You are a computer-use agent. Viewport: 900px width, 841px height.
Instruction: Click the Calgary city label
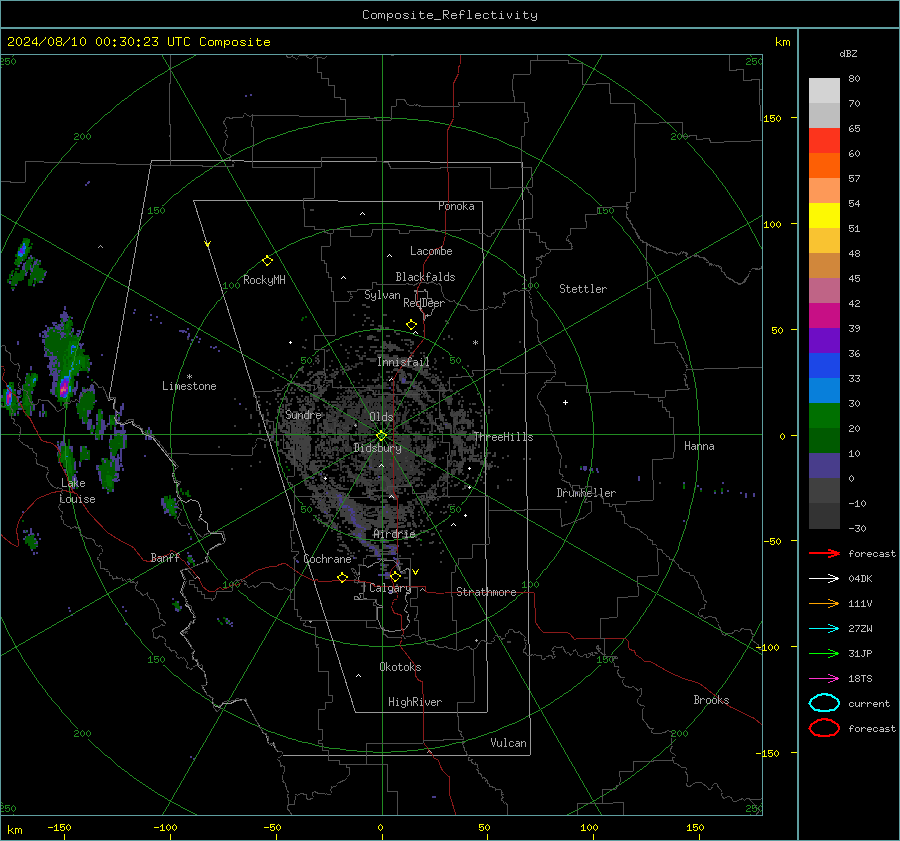(390, 588)
